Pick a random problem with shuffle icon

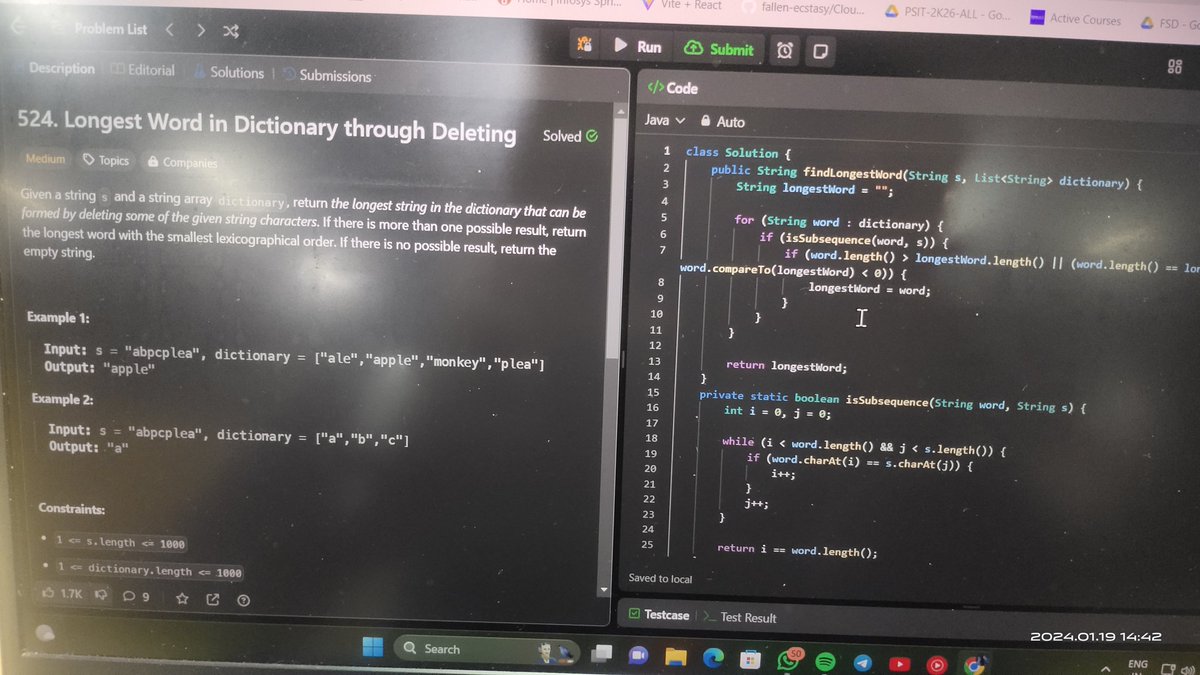[x=231, y=31]
